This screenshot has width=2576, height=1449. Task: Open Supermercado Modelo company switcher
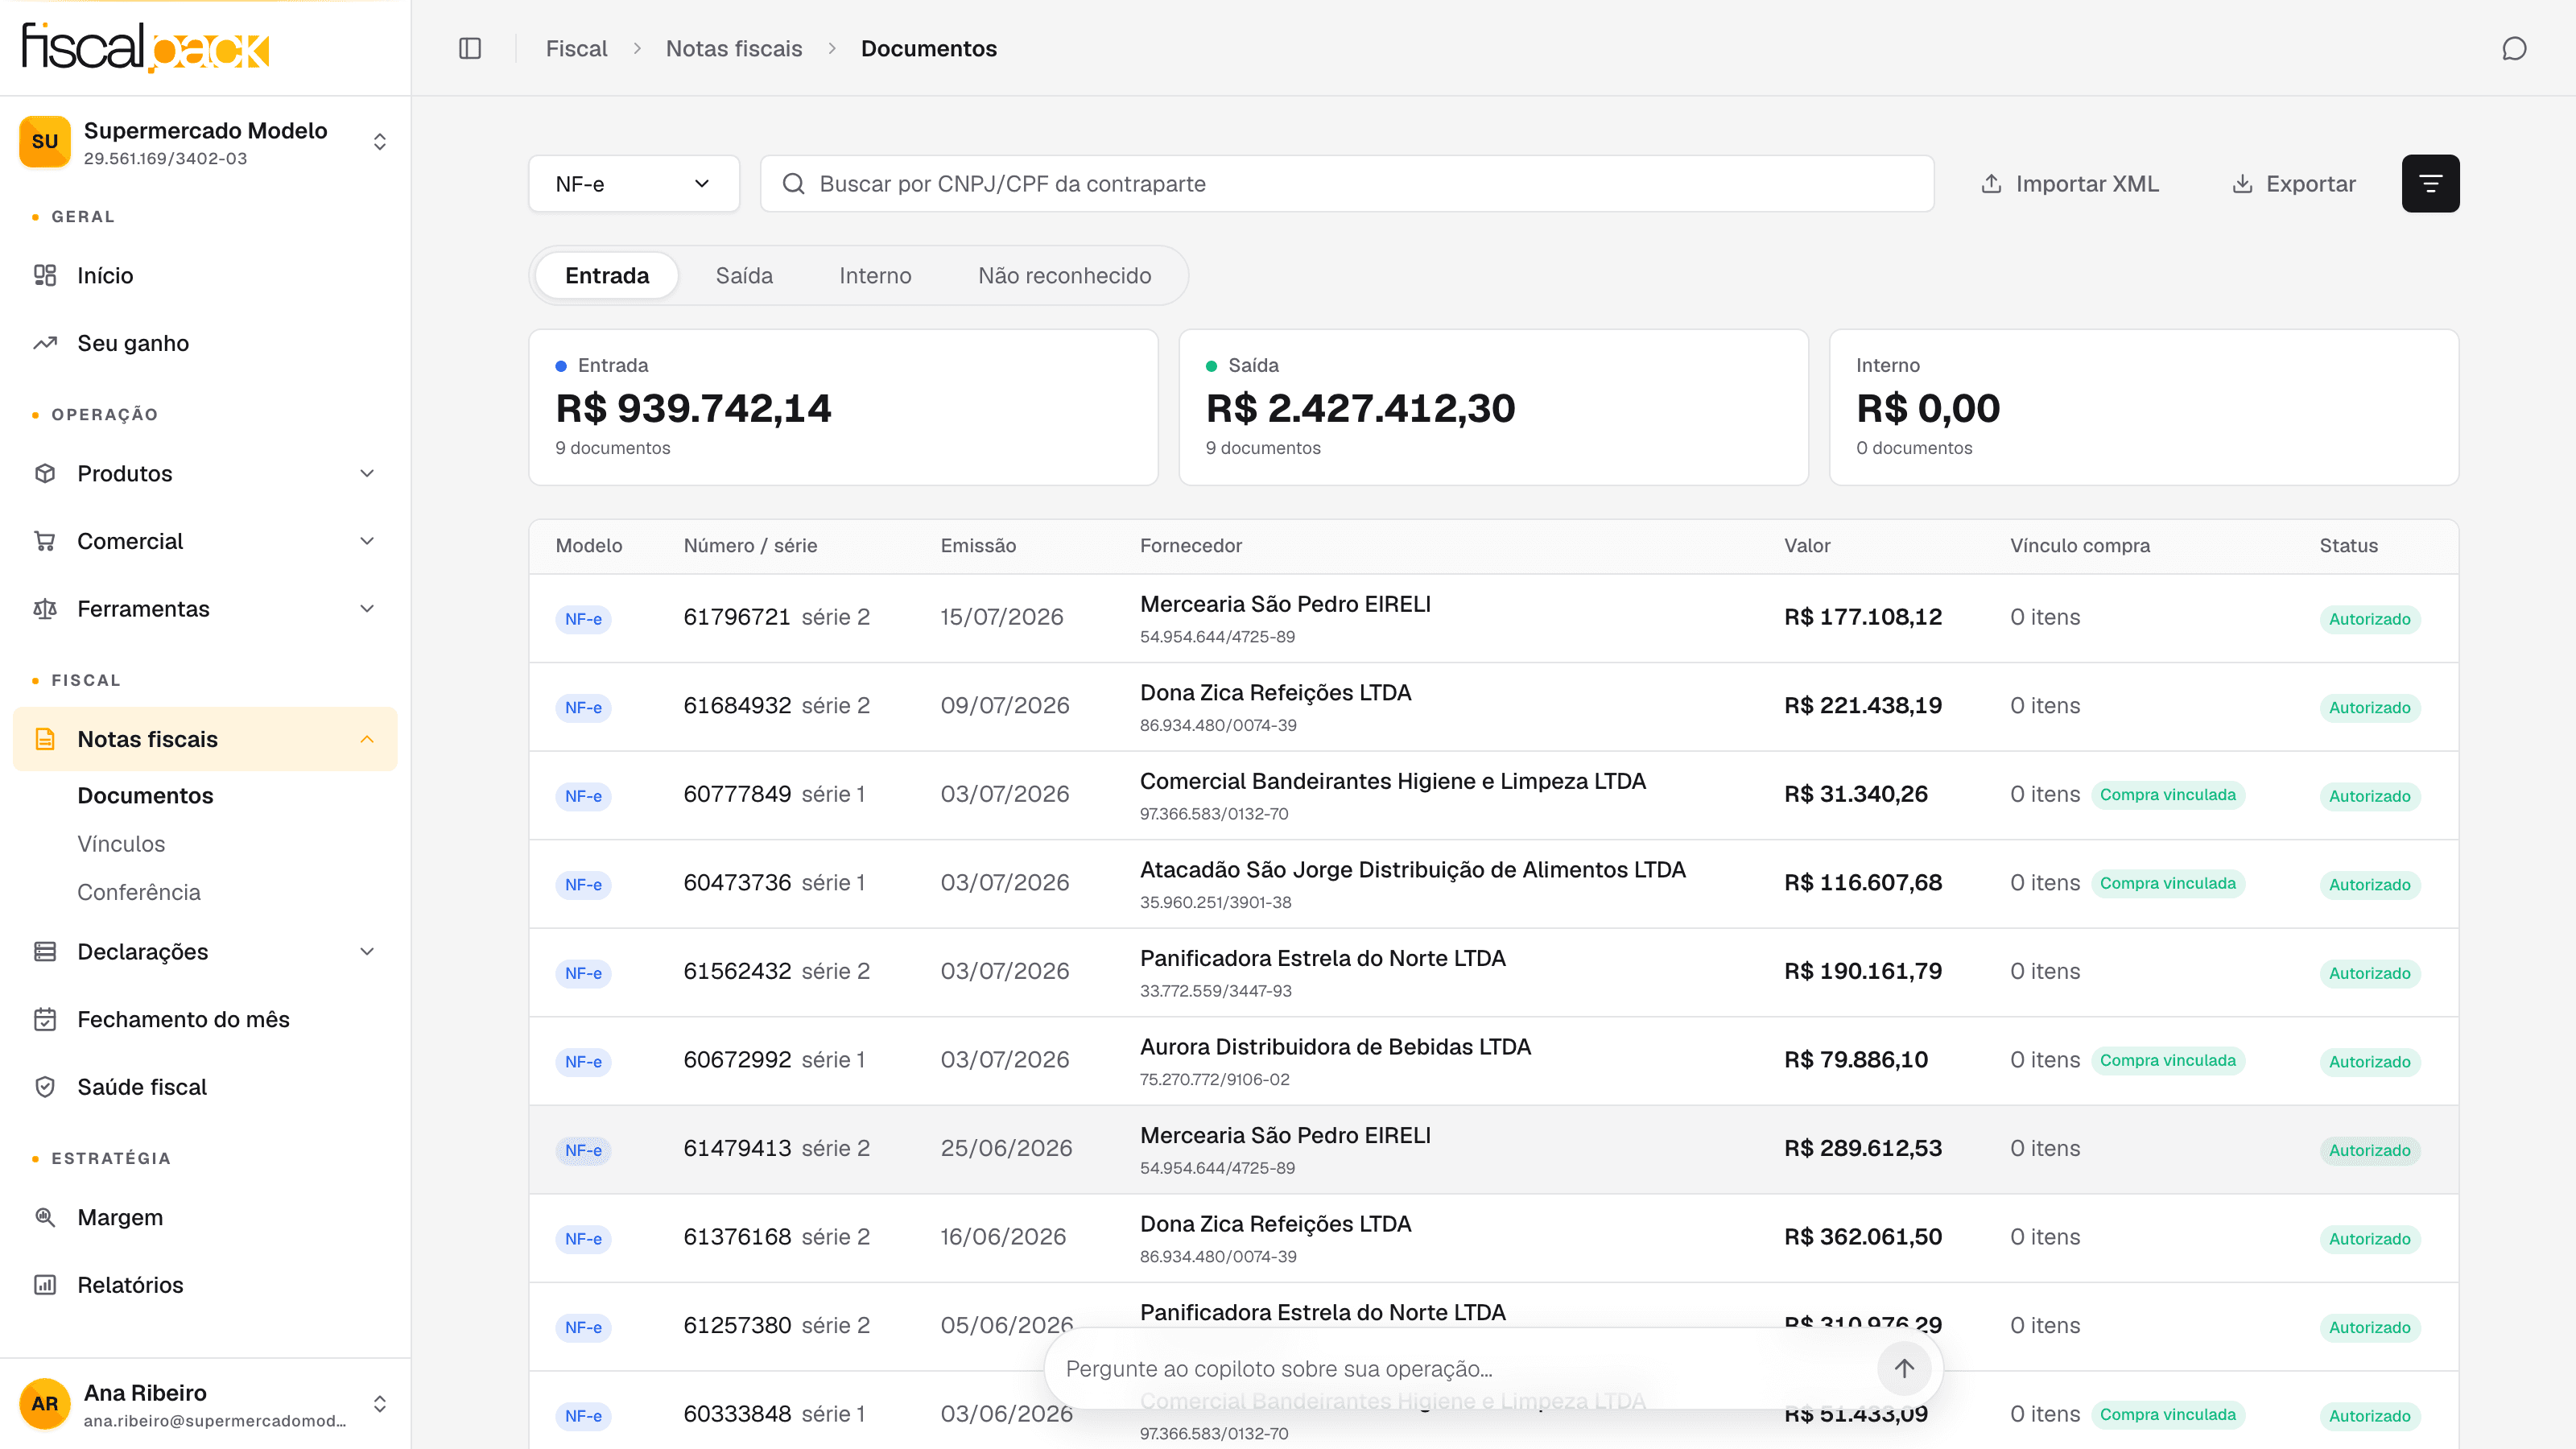205,142
